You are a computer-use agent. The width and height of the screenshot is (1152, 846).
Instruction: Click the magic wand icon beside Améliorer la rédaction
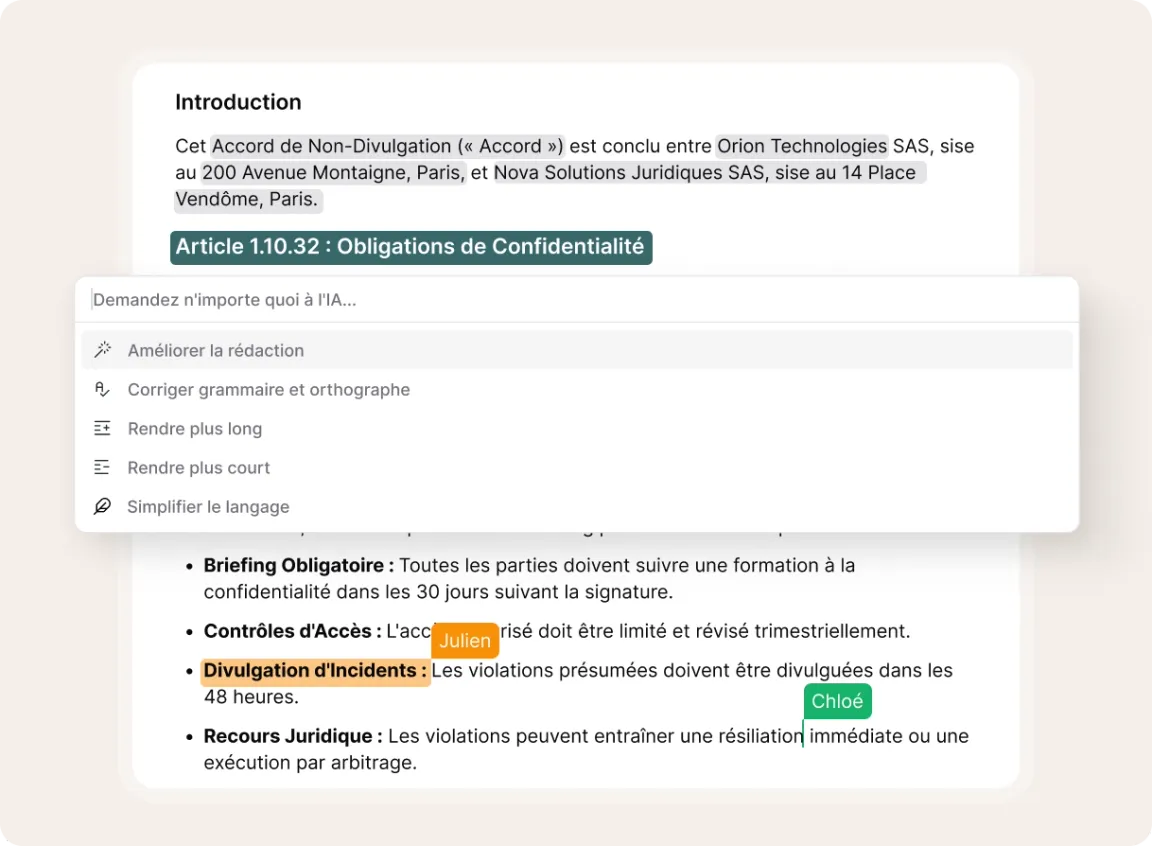coord(102,350)
